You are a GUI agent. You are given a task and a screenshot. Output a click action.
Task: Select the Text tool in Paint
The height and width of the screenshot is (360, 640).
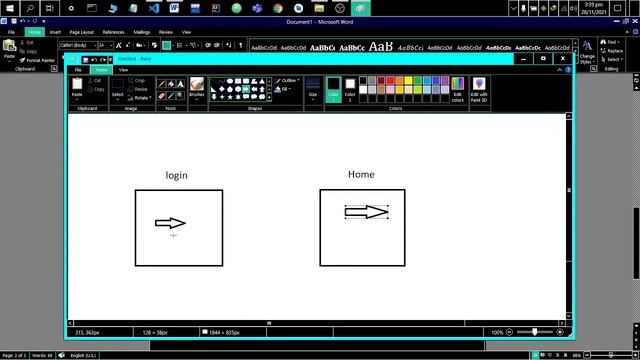[180, 84]
